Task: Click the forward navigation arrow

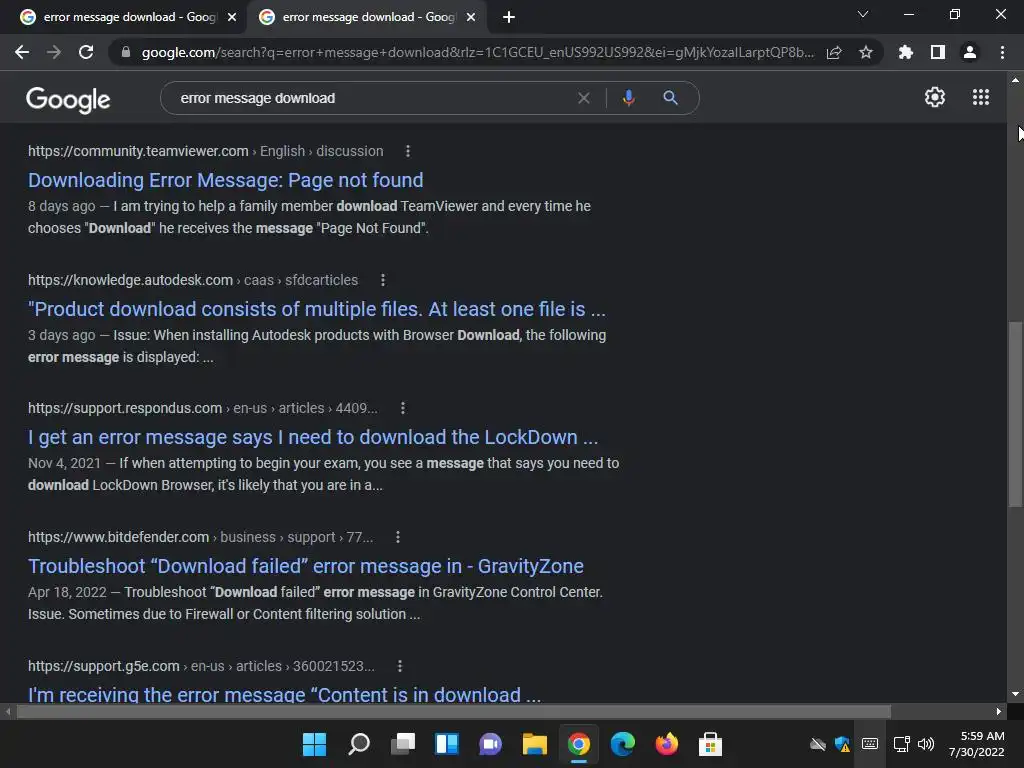Action: [54, 52]
